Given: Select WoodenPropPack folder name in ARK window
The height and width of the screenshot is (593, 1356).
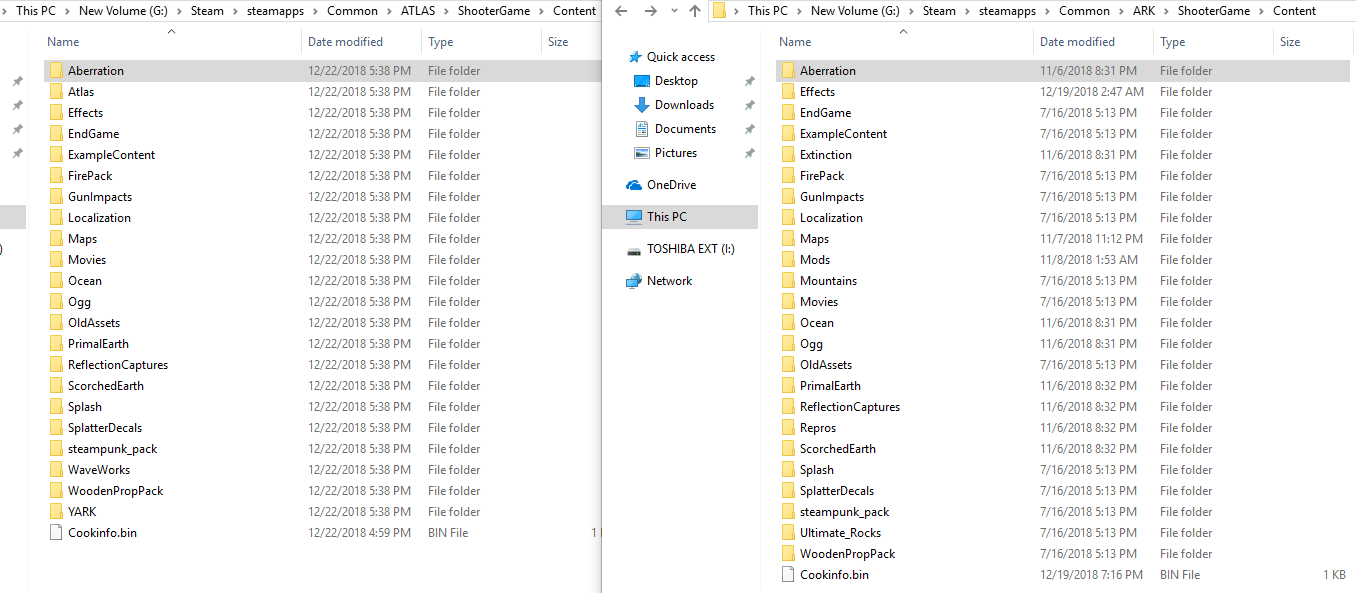Looking at the screenshot, I should point(848,554).
